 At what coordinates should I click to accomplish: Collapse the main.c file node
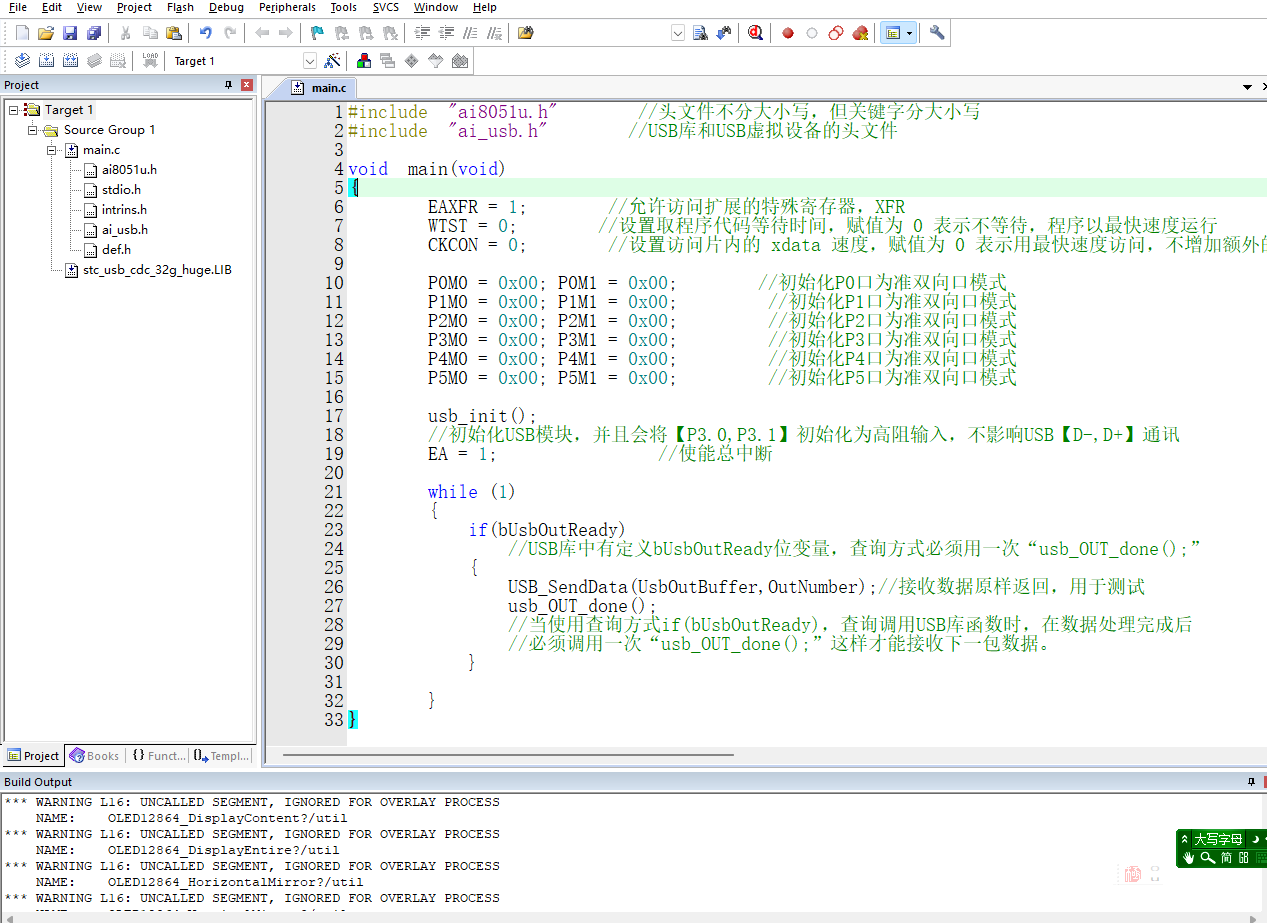pos(52,150)
